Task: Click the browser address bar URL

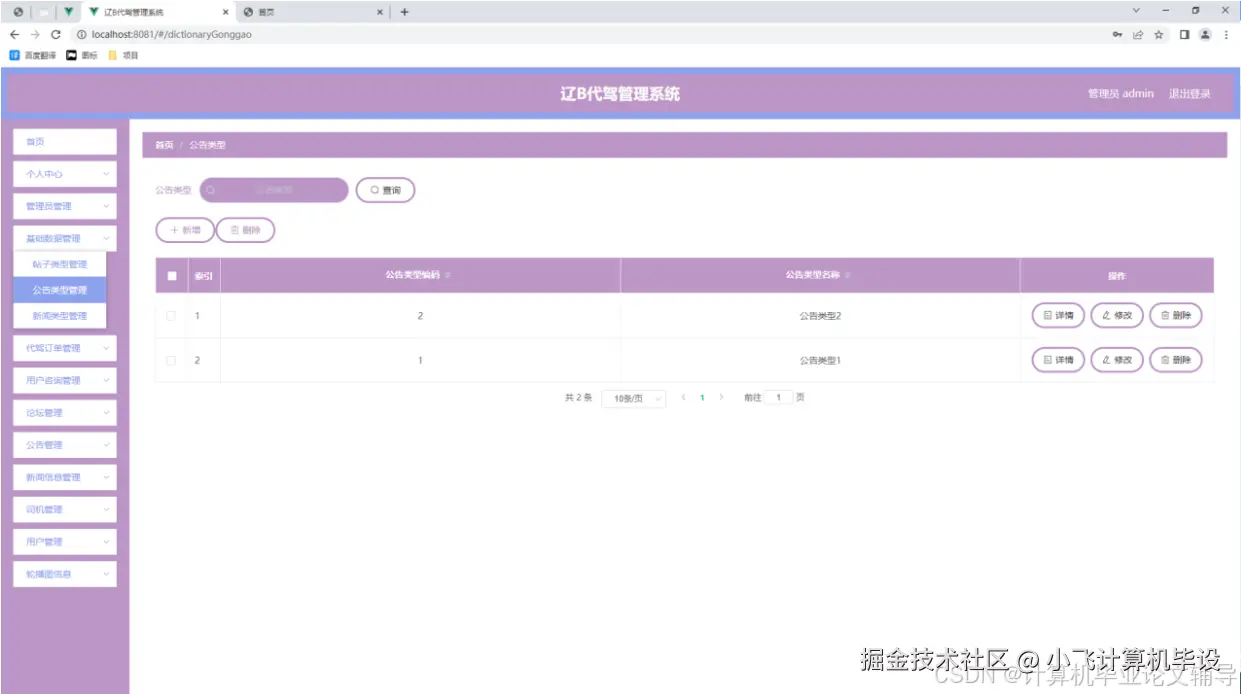Action: point(172,34)
